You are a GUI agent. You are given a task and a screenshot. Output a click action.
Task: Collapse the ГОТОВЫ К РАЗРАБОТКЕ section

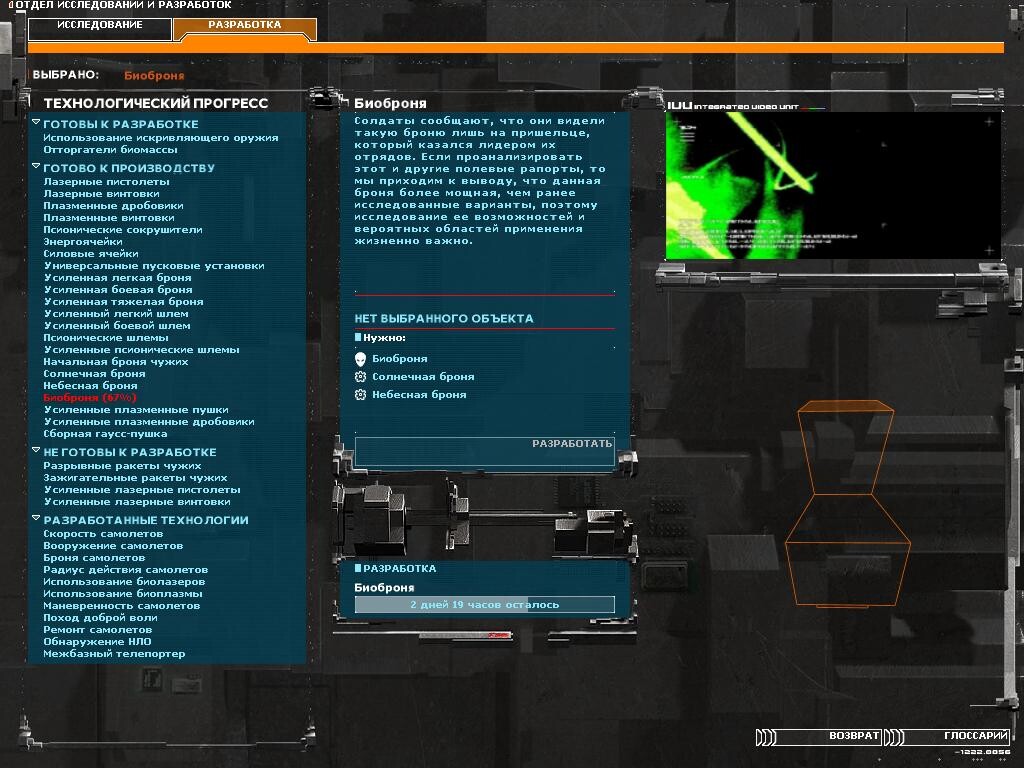pos(36,122)
